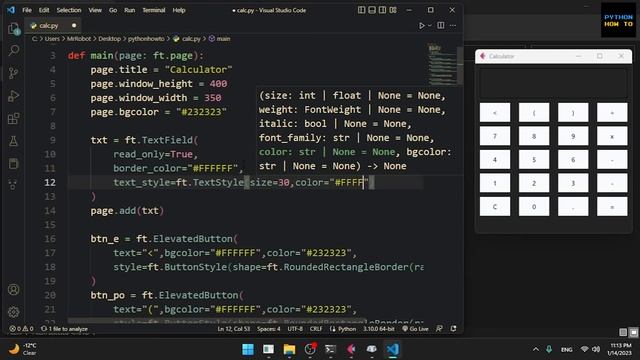Toggle primary side bar layout icon
The width and height of the screenshot is (640, 360).
pos(362,10)
